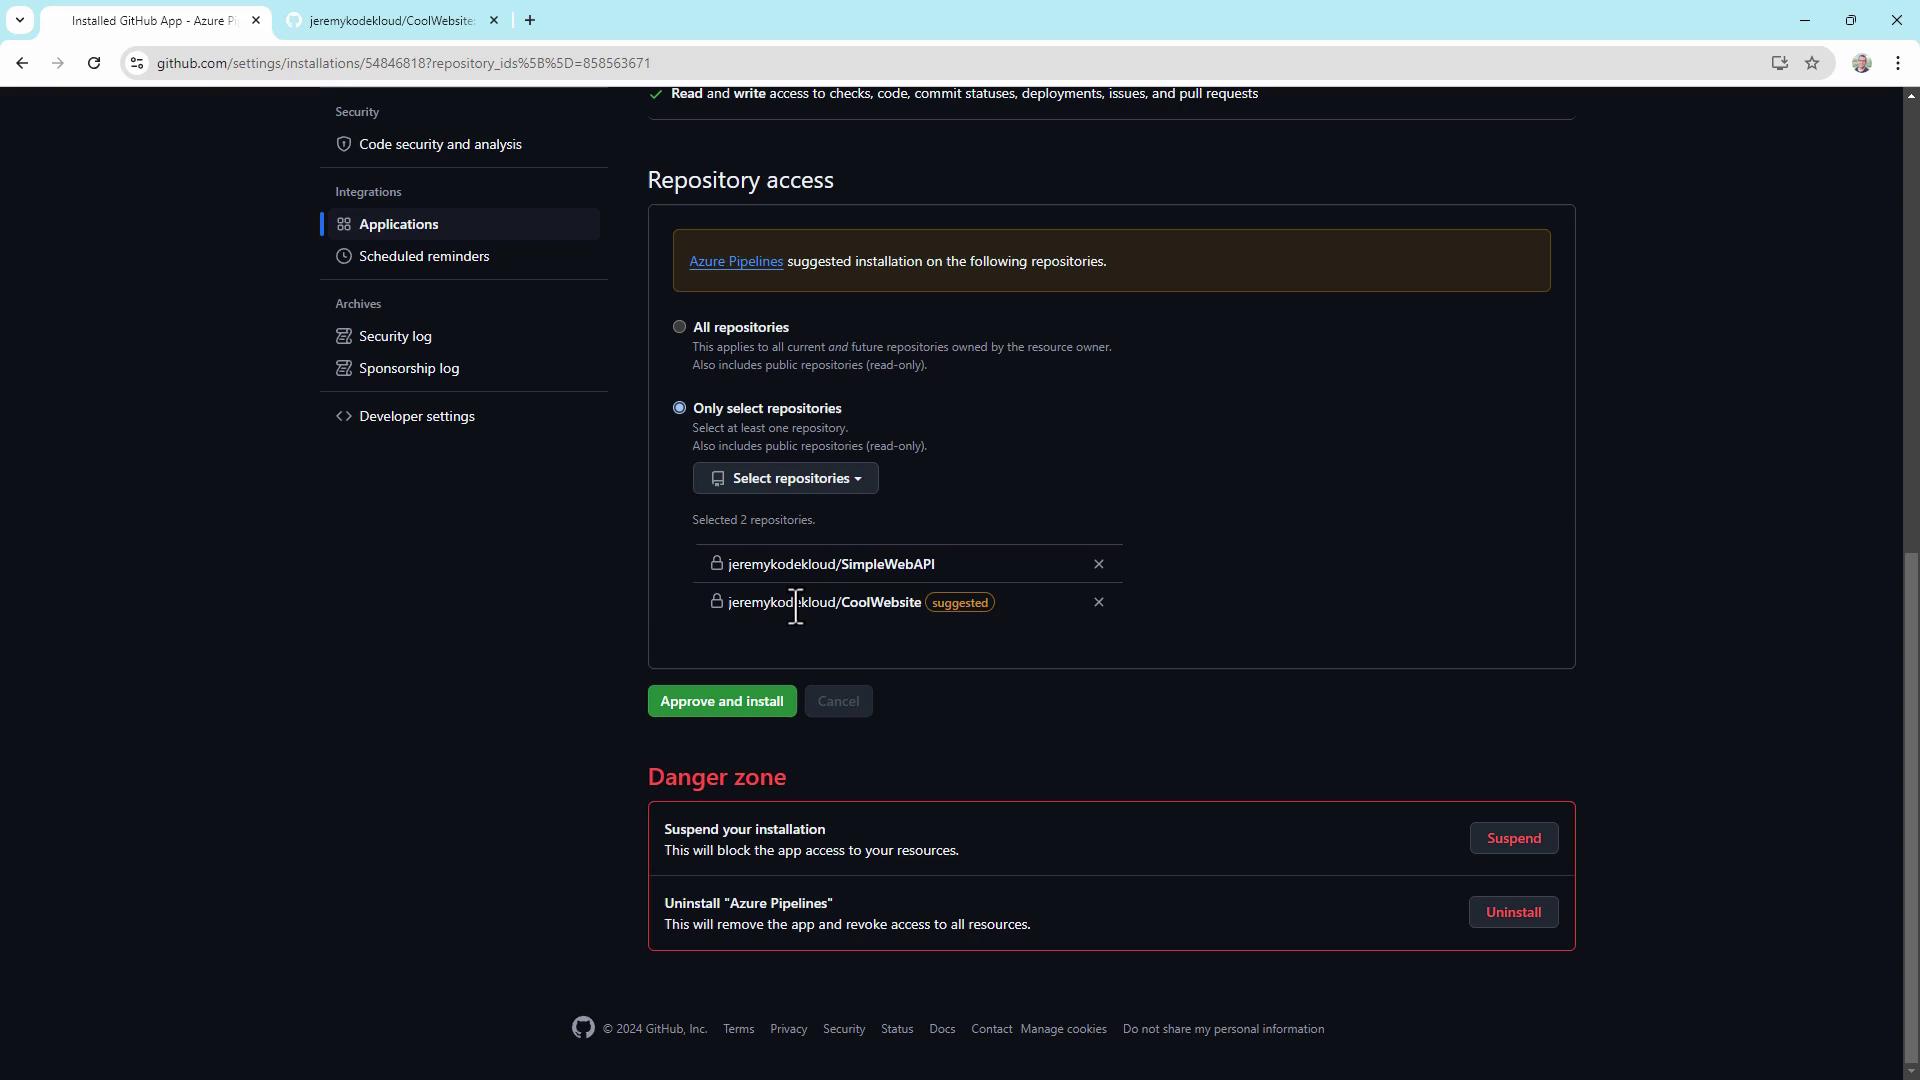Click the Cancel button
The width and height of the screenshot is (1920, 1080).
click(838, 701)
